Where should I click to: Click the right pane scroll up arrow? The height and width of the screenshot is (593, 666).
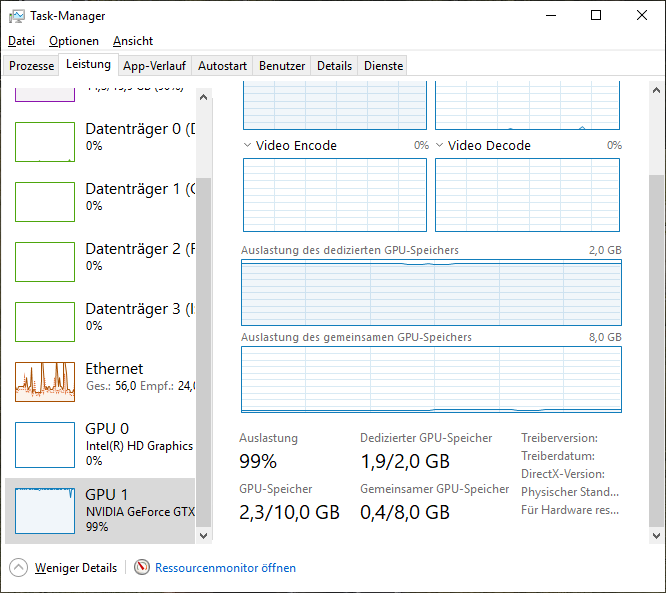[x=656, y=90]
